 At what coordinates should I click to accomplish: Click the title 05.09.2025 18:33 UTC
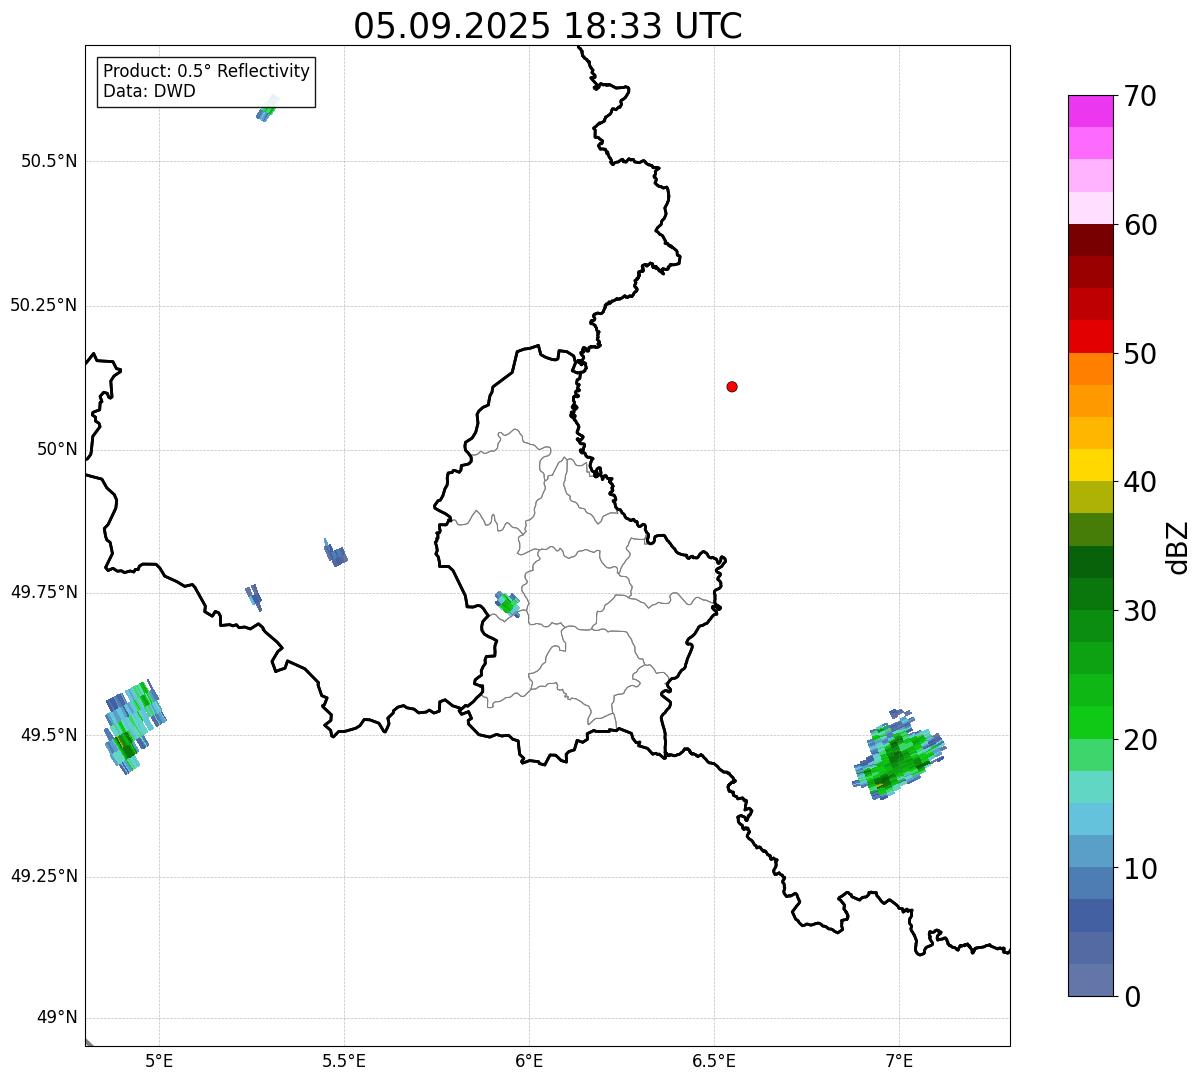(548, 26)
